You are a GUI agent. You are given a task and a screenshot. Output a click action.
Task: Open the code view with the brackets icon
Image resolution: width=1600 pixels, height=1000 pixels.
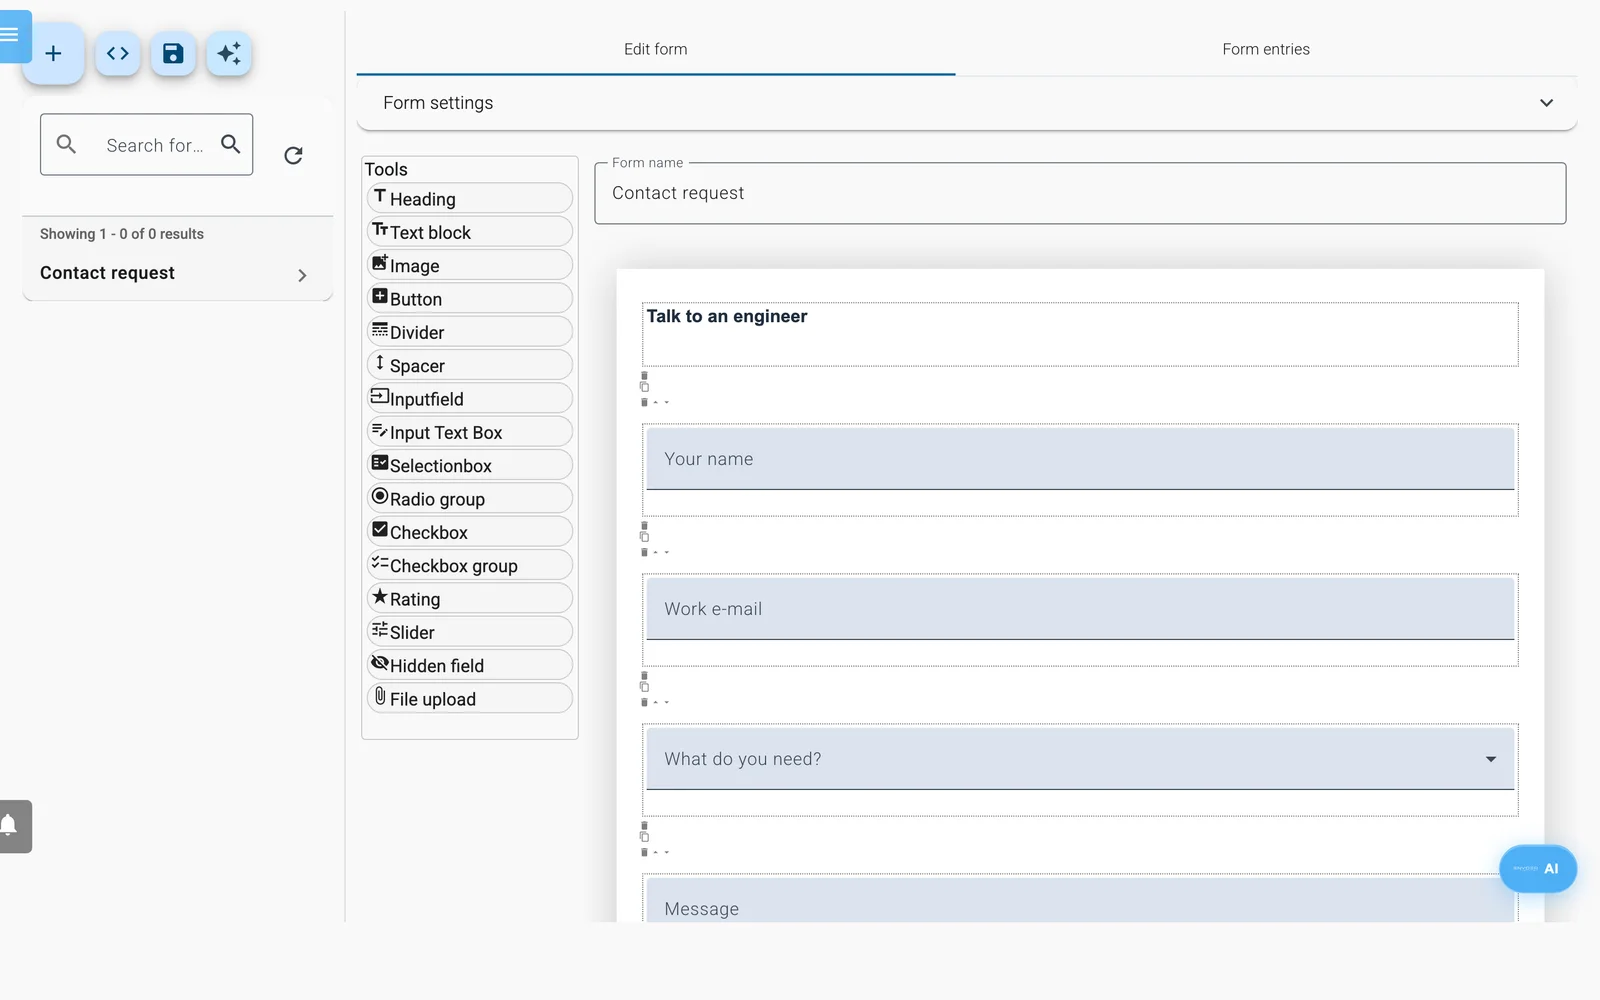[118, 53]
